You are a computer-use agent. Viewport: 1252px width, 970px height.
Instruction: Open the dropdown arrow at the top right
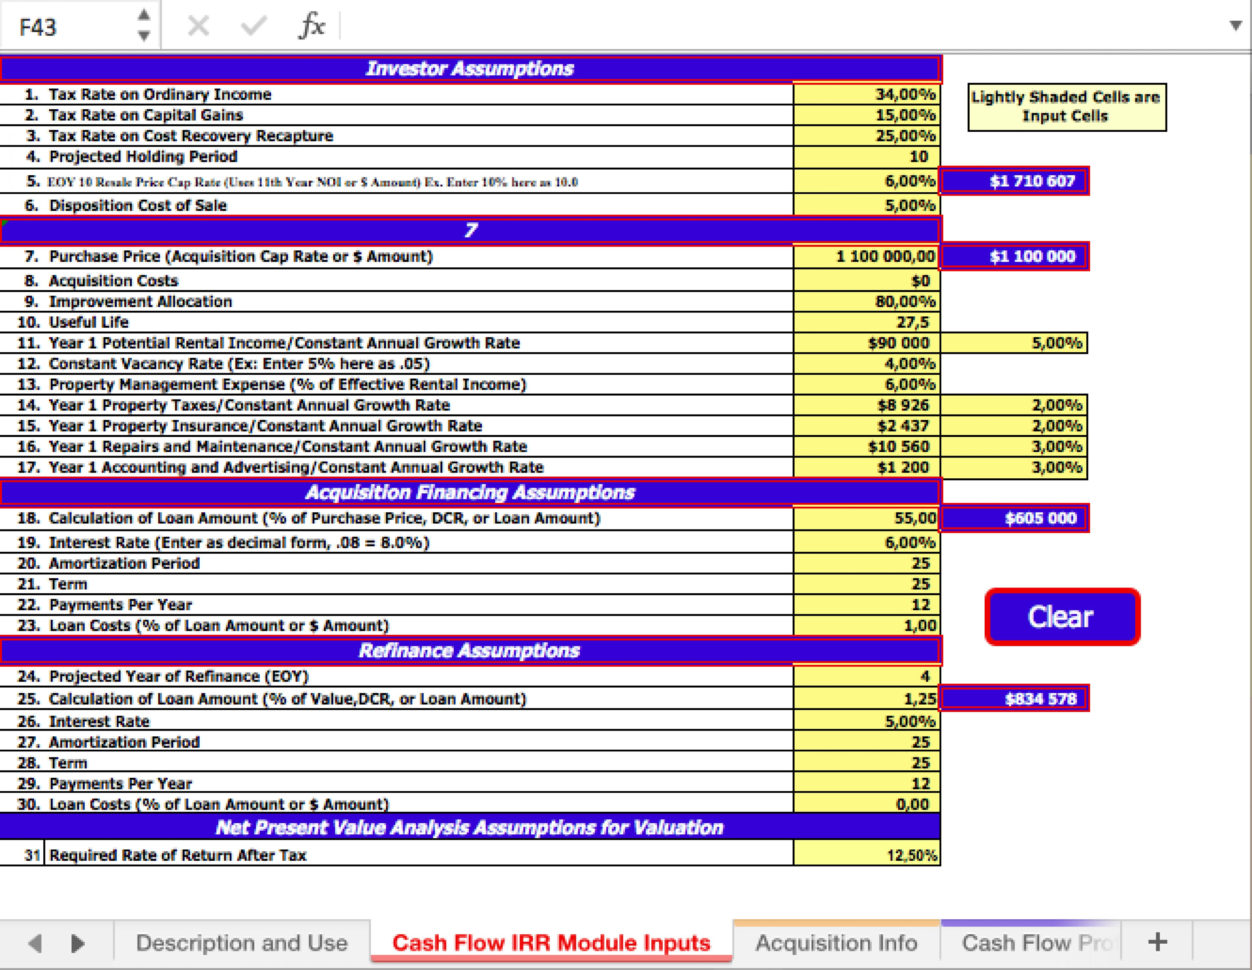1236,26
